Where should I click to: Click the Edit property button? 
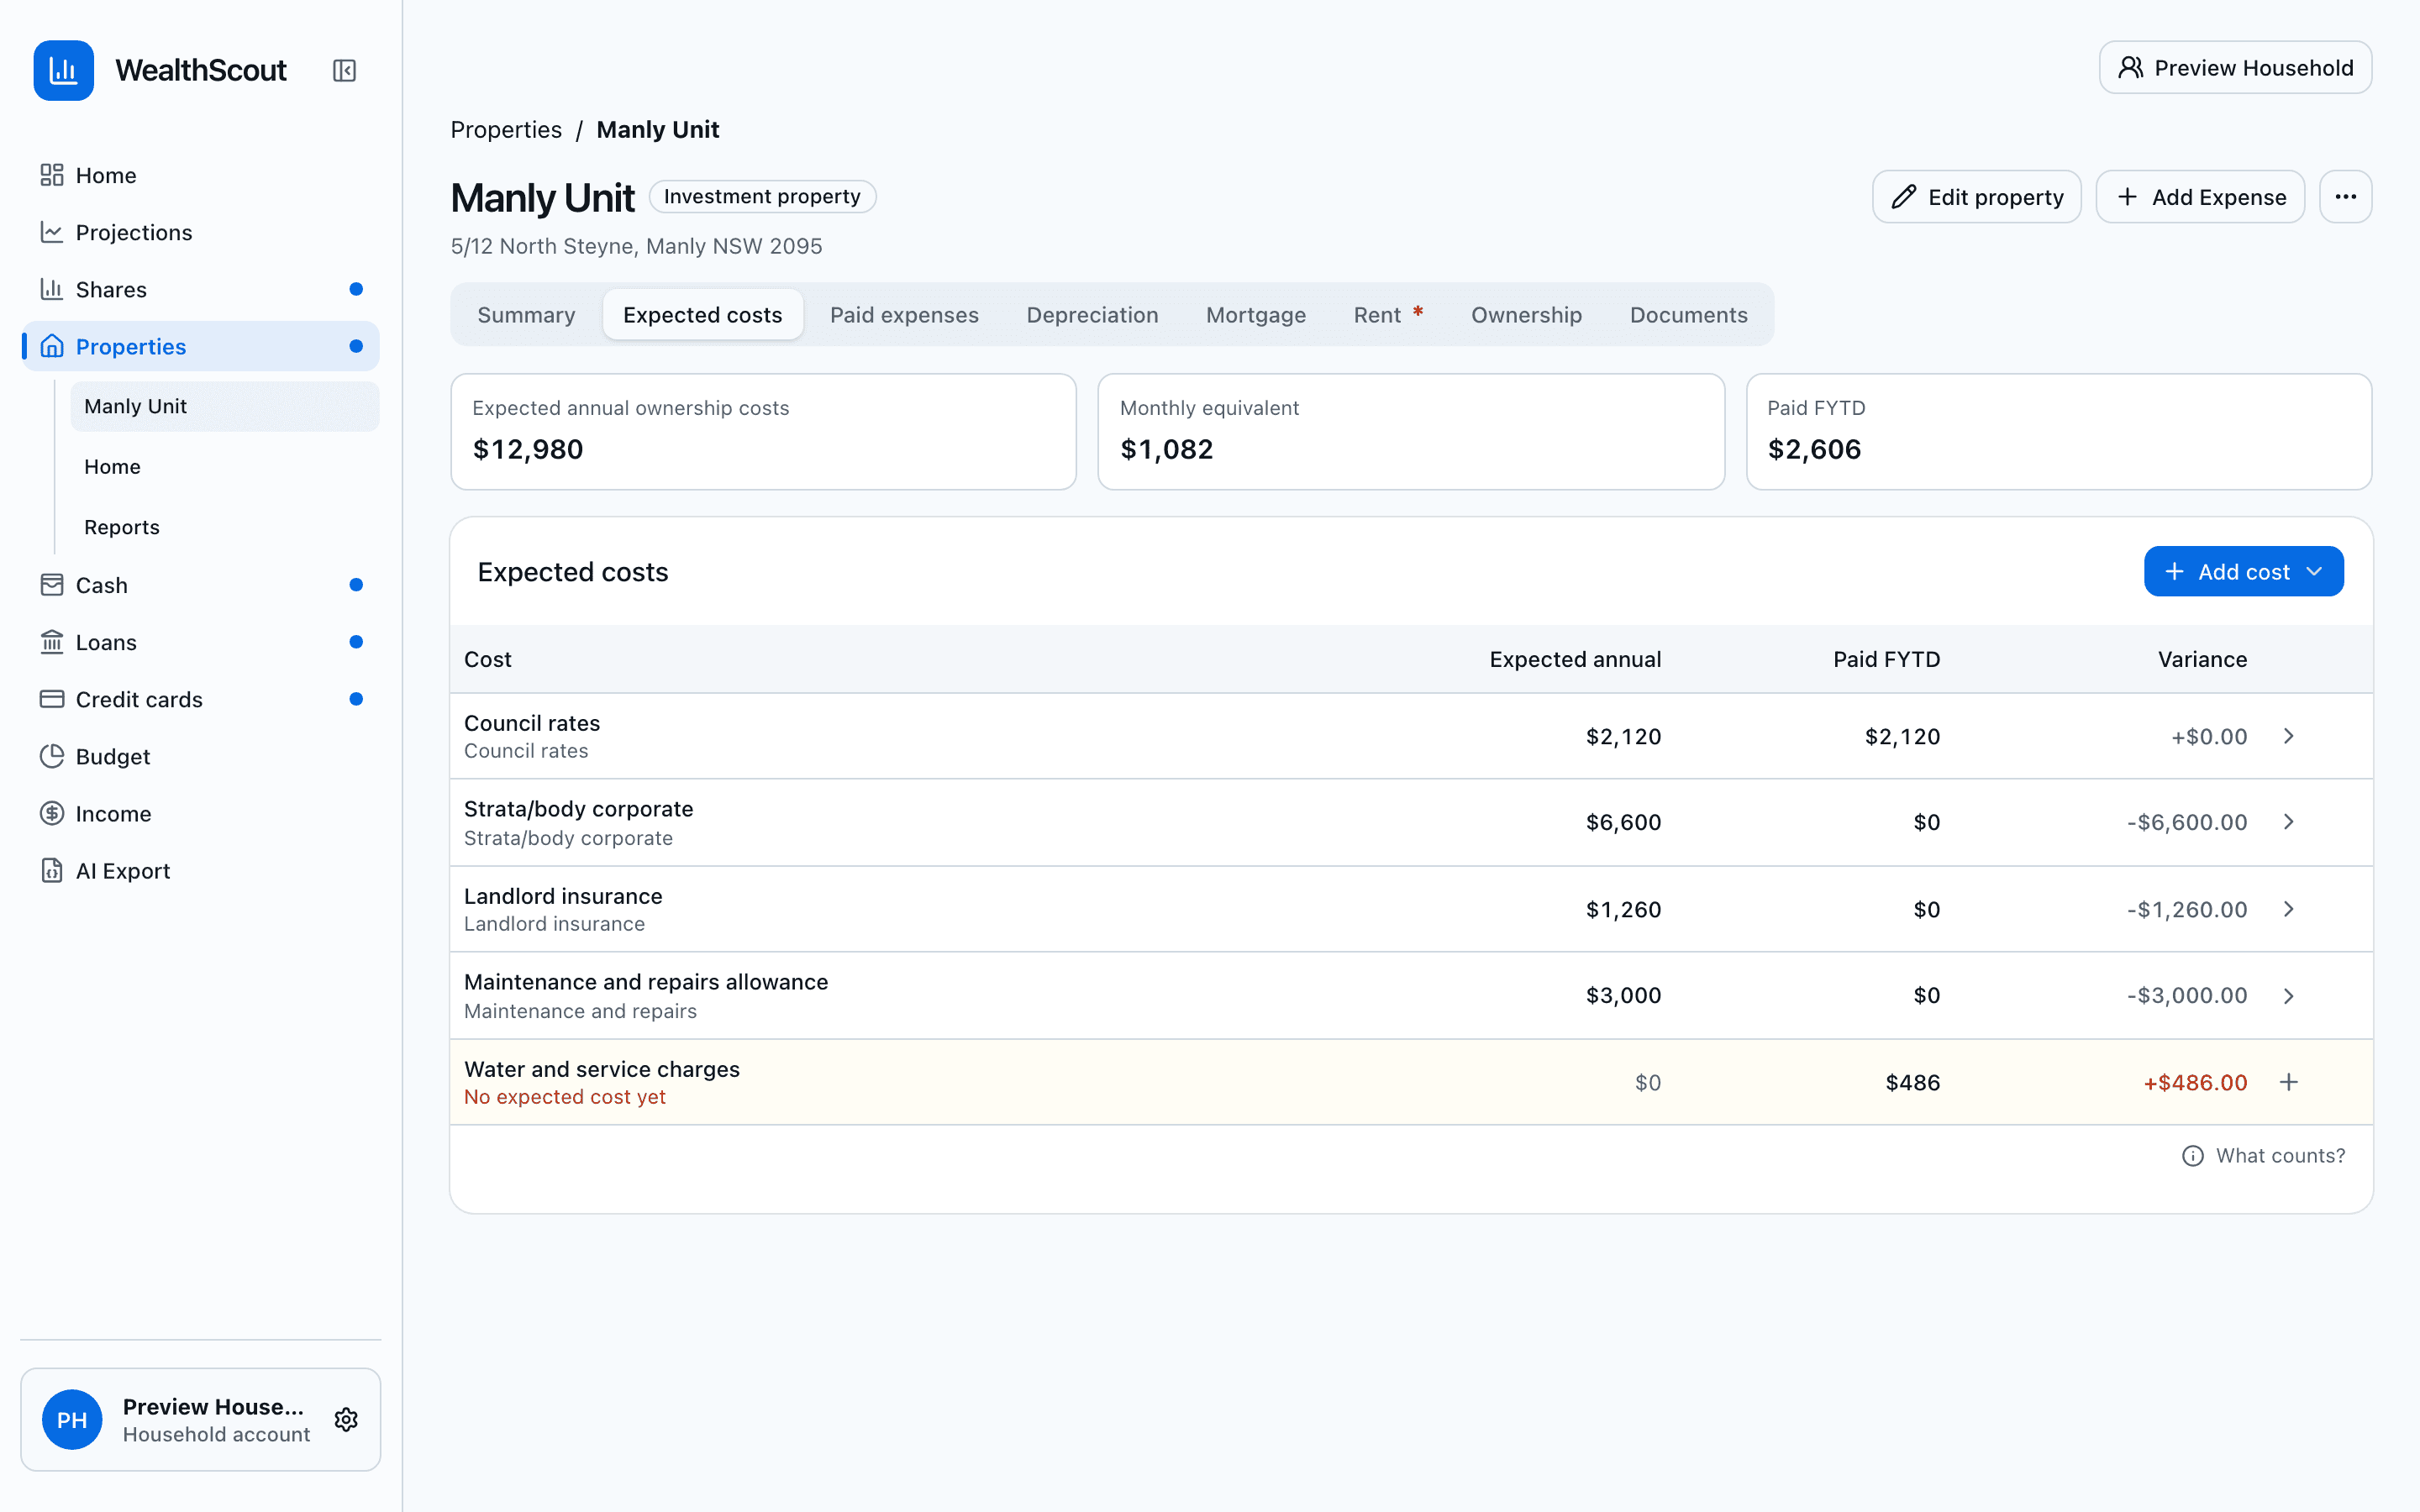[x=1976, y=197]
